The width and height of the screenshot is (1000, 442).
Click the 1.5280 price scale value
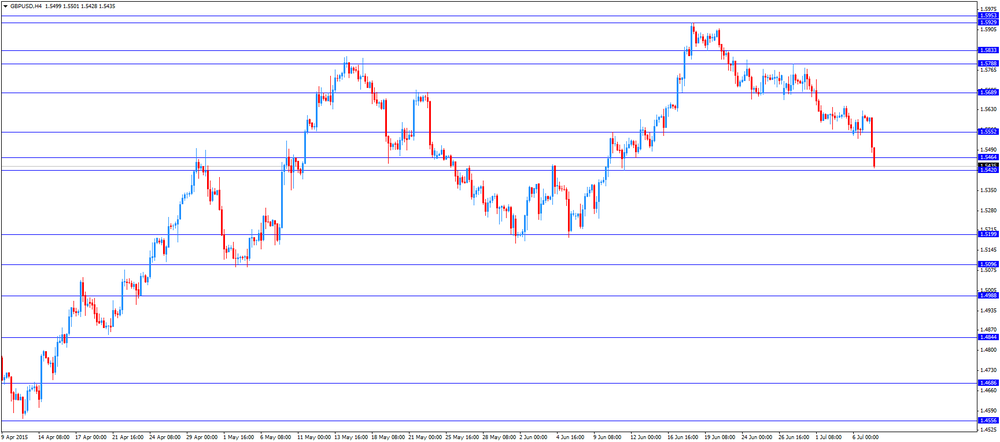[989, 210]
